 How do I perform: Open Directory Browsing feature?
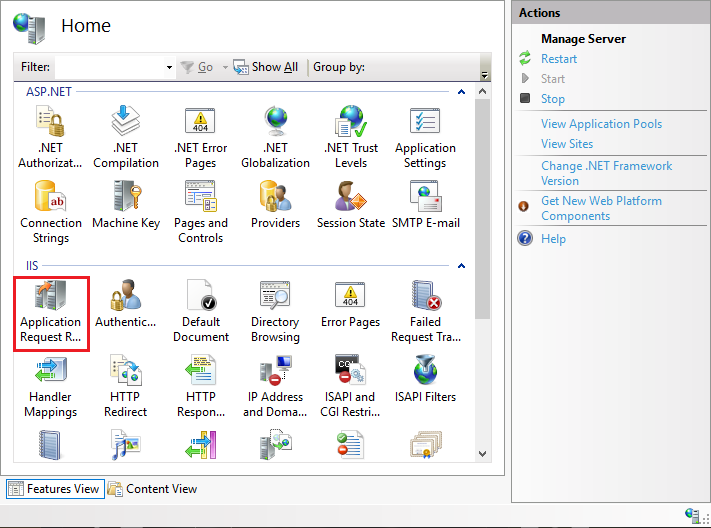[x=275, y=311]
